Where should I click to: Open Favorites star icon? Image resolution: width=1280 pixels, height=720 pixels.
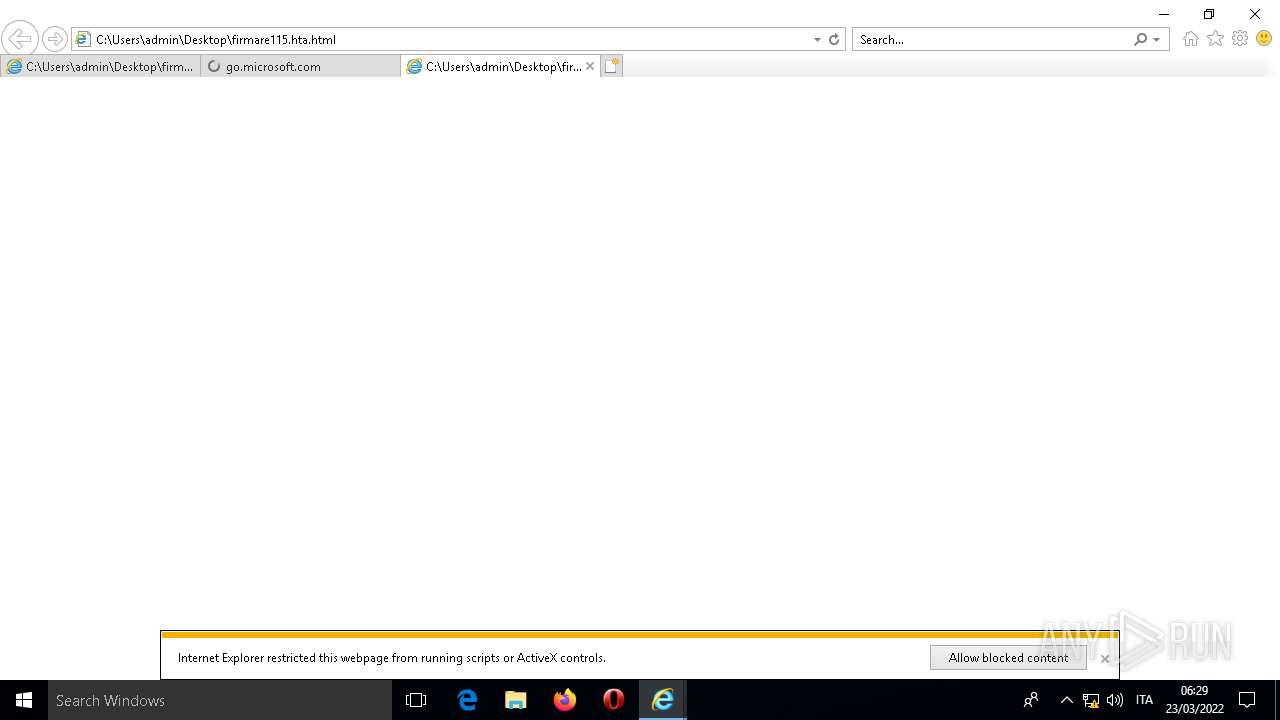(x=1215, y=39)
